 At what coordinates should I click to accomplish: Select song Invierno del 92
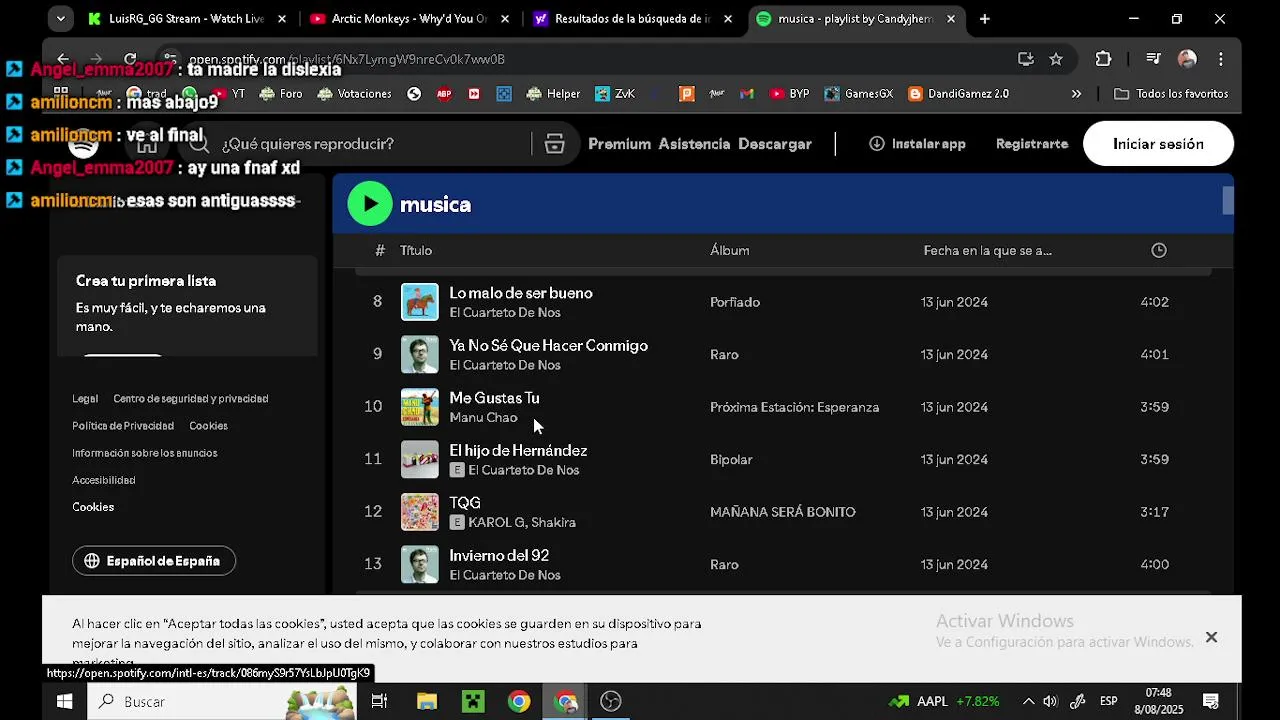pyautogui.click(x=499, y=556)
